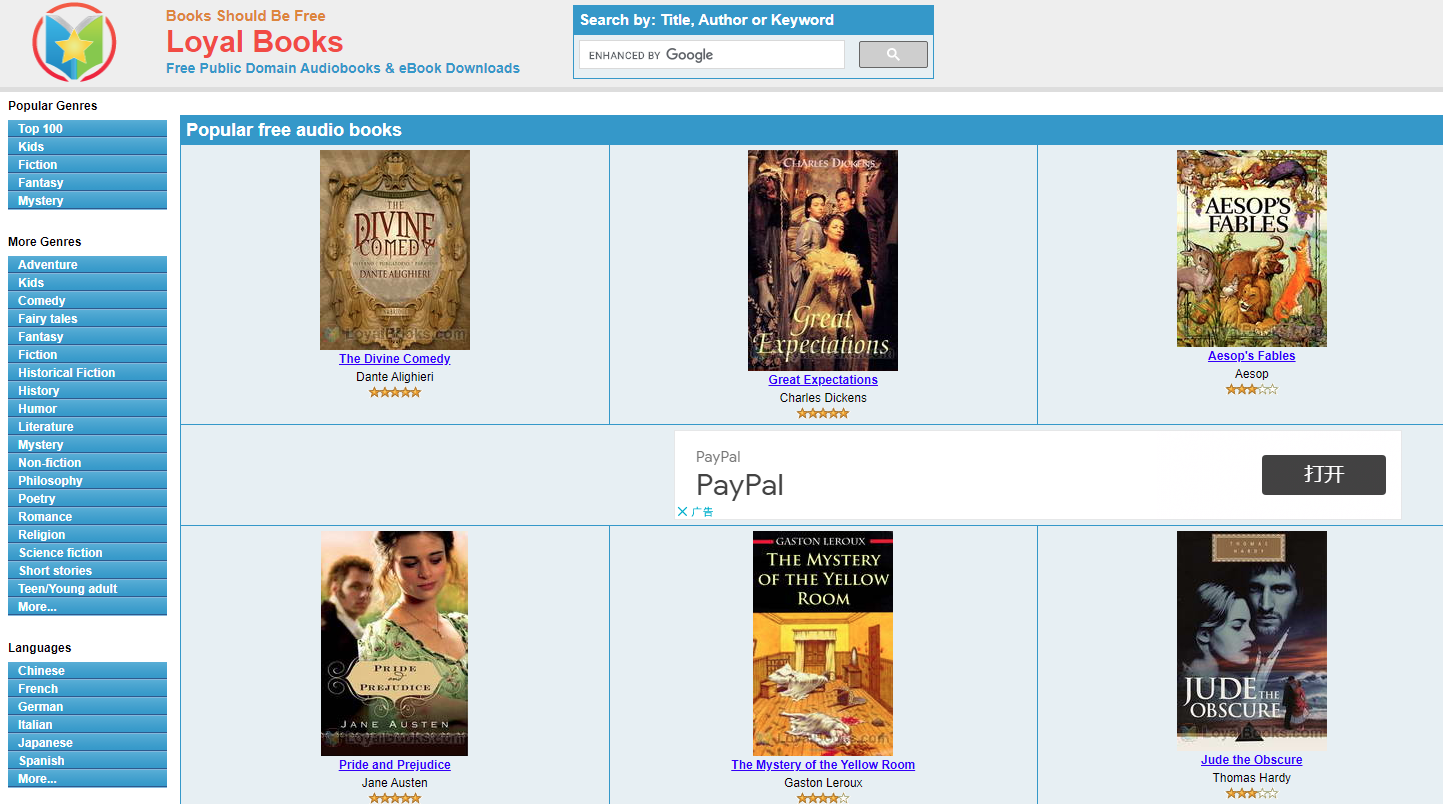Click the star rating under Aesop
The image size is (1443, 804).
click(1251, 389)
